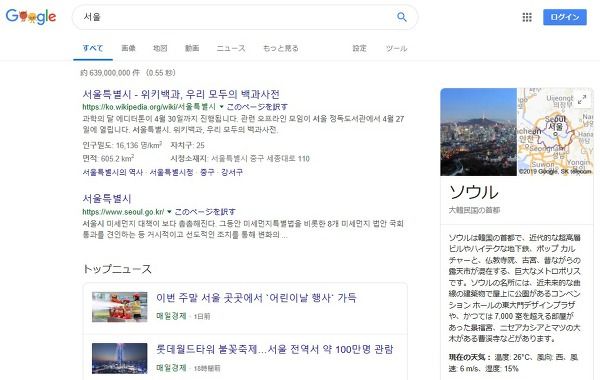The height and width of the screenshot is (380, 600).
Task: Click the Seoul skyline photo in panel
Action: 478,132
